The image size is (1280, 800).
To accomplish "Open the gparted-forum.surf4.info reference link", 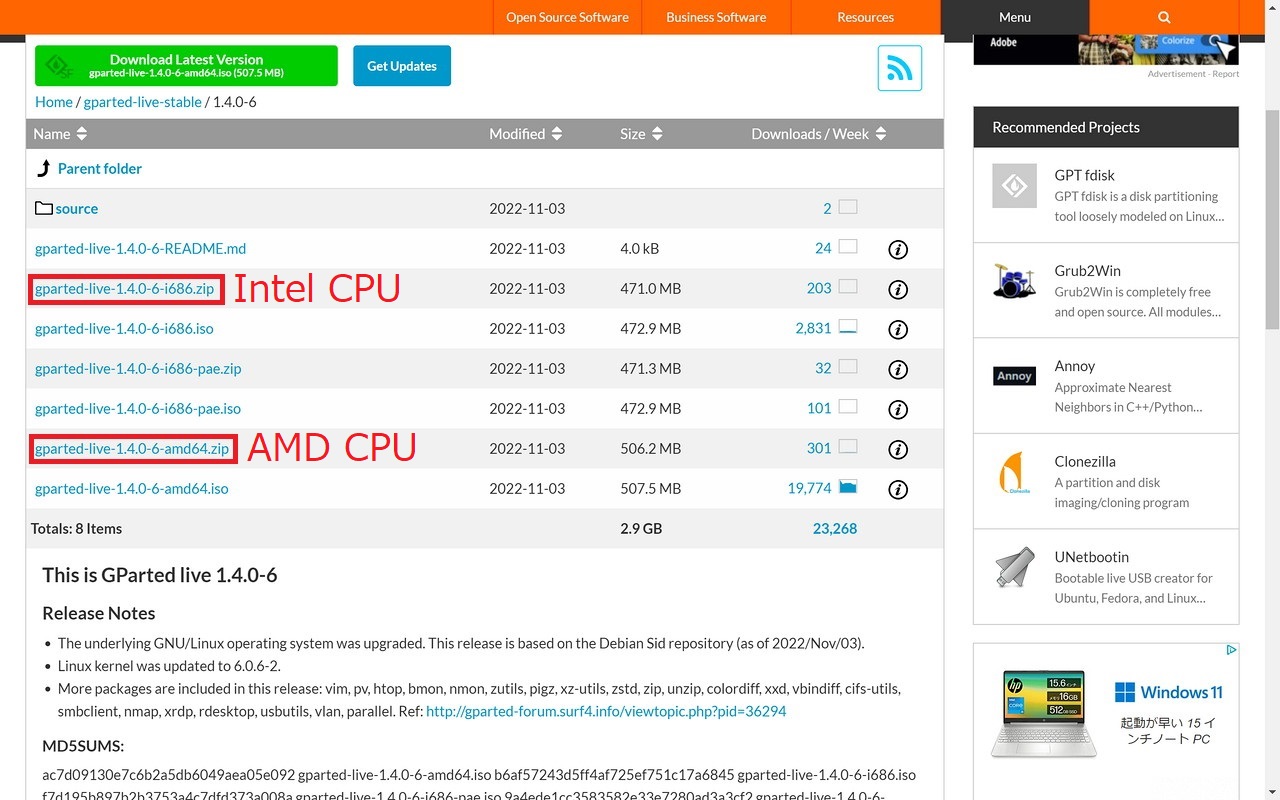I will [606, 712].
